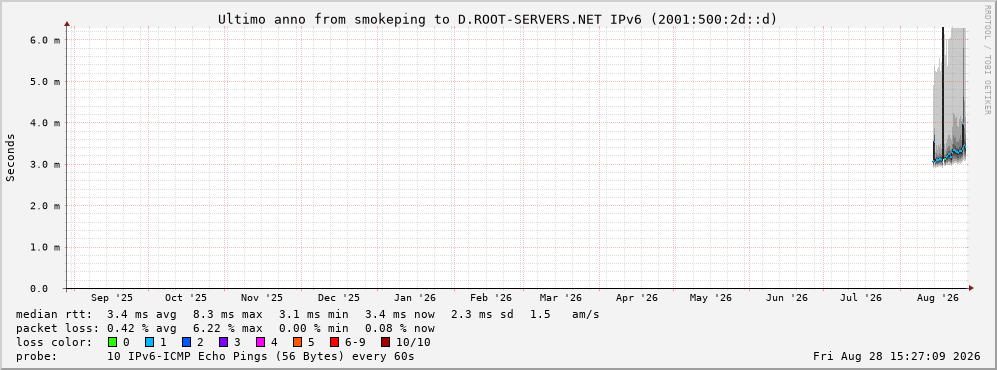Click the blue loss color 2 swatch

(x=186, y=342)
